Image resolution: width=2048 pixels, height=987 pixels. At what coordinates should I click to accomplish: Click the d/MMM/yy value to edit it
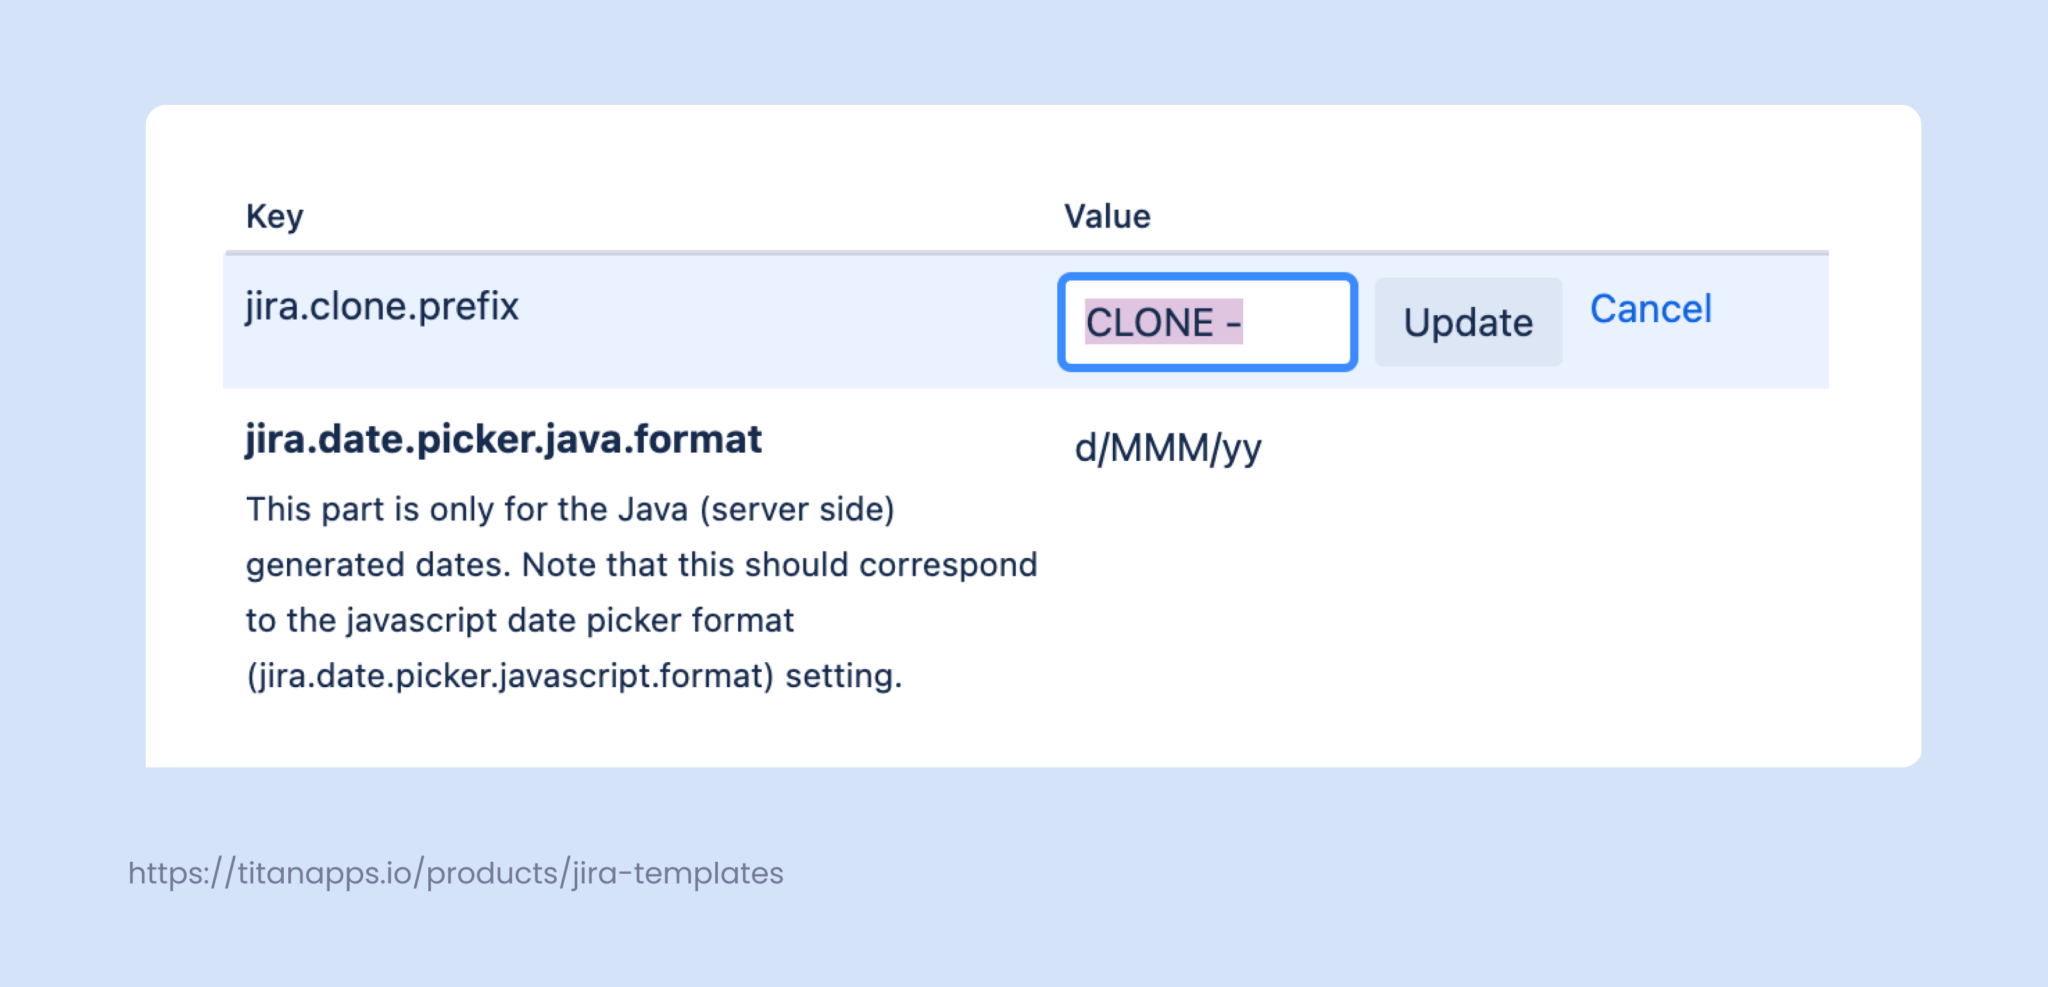click(x=1166, y=449)
